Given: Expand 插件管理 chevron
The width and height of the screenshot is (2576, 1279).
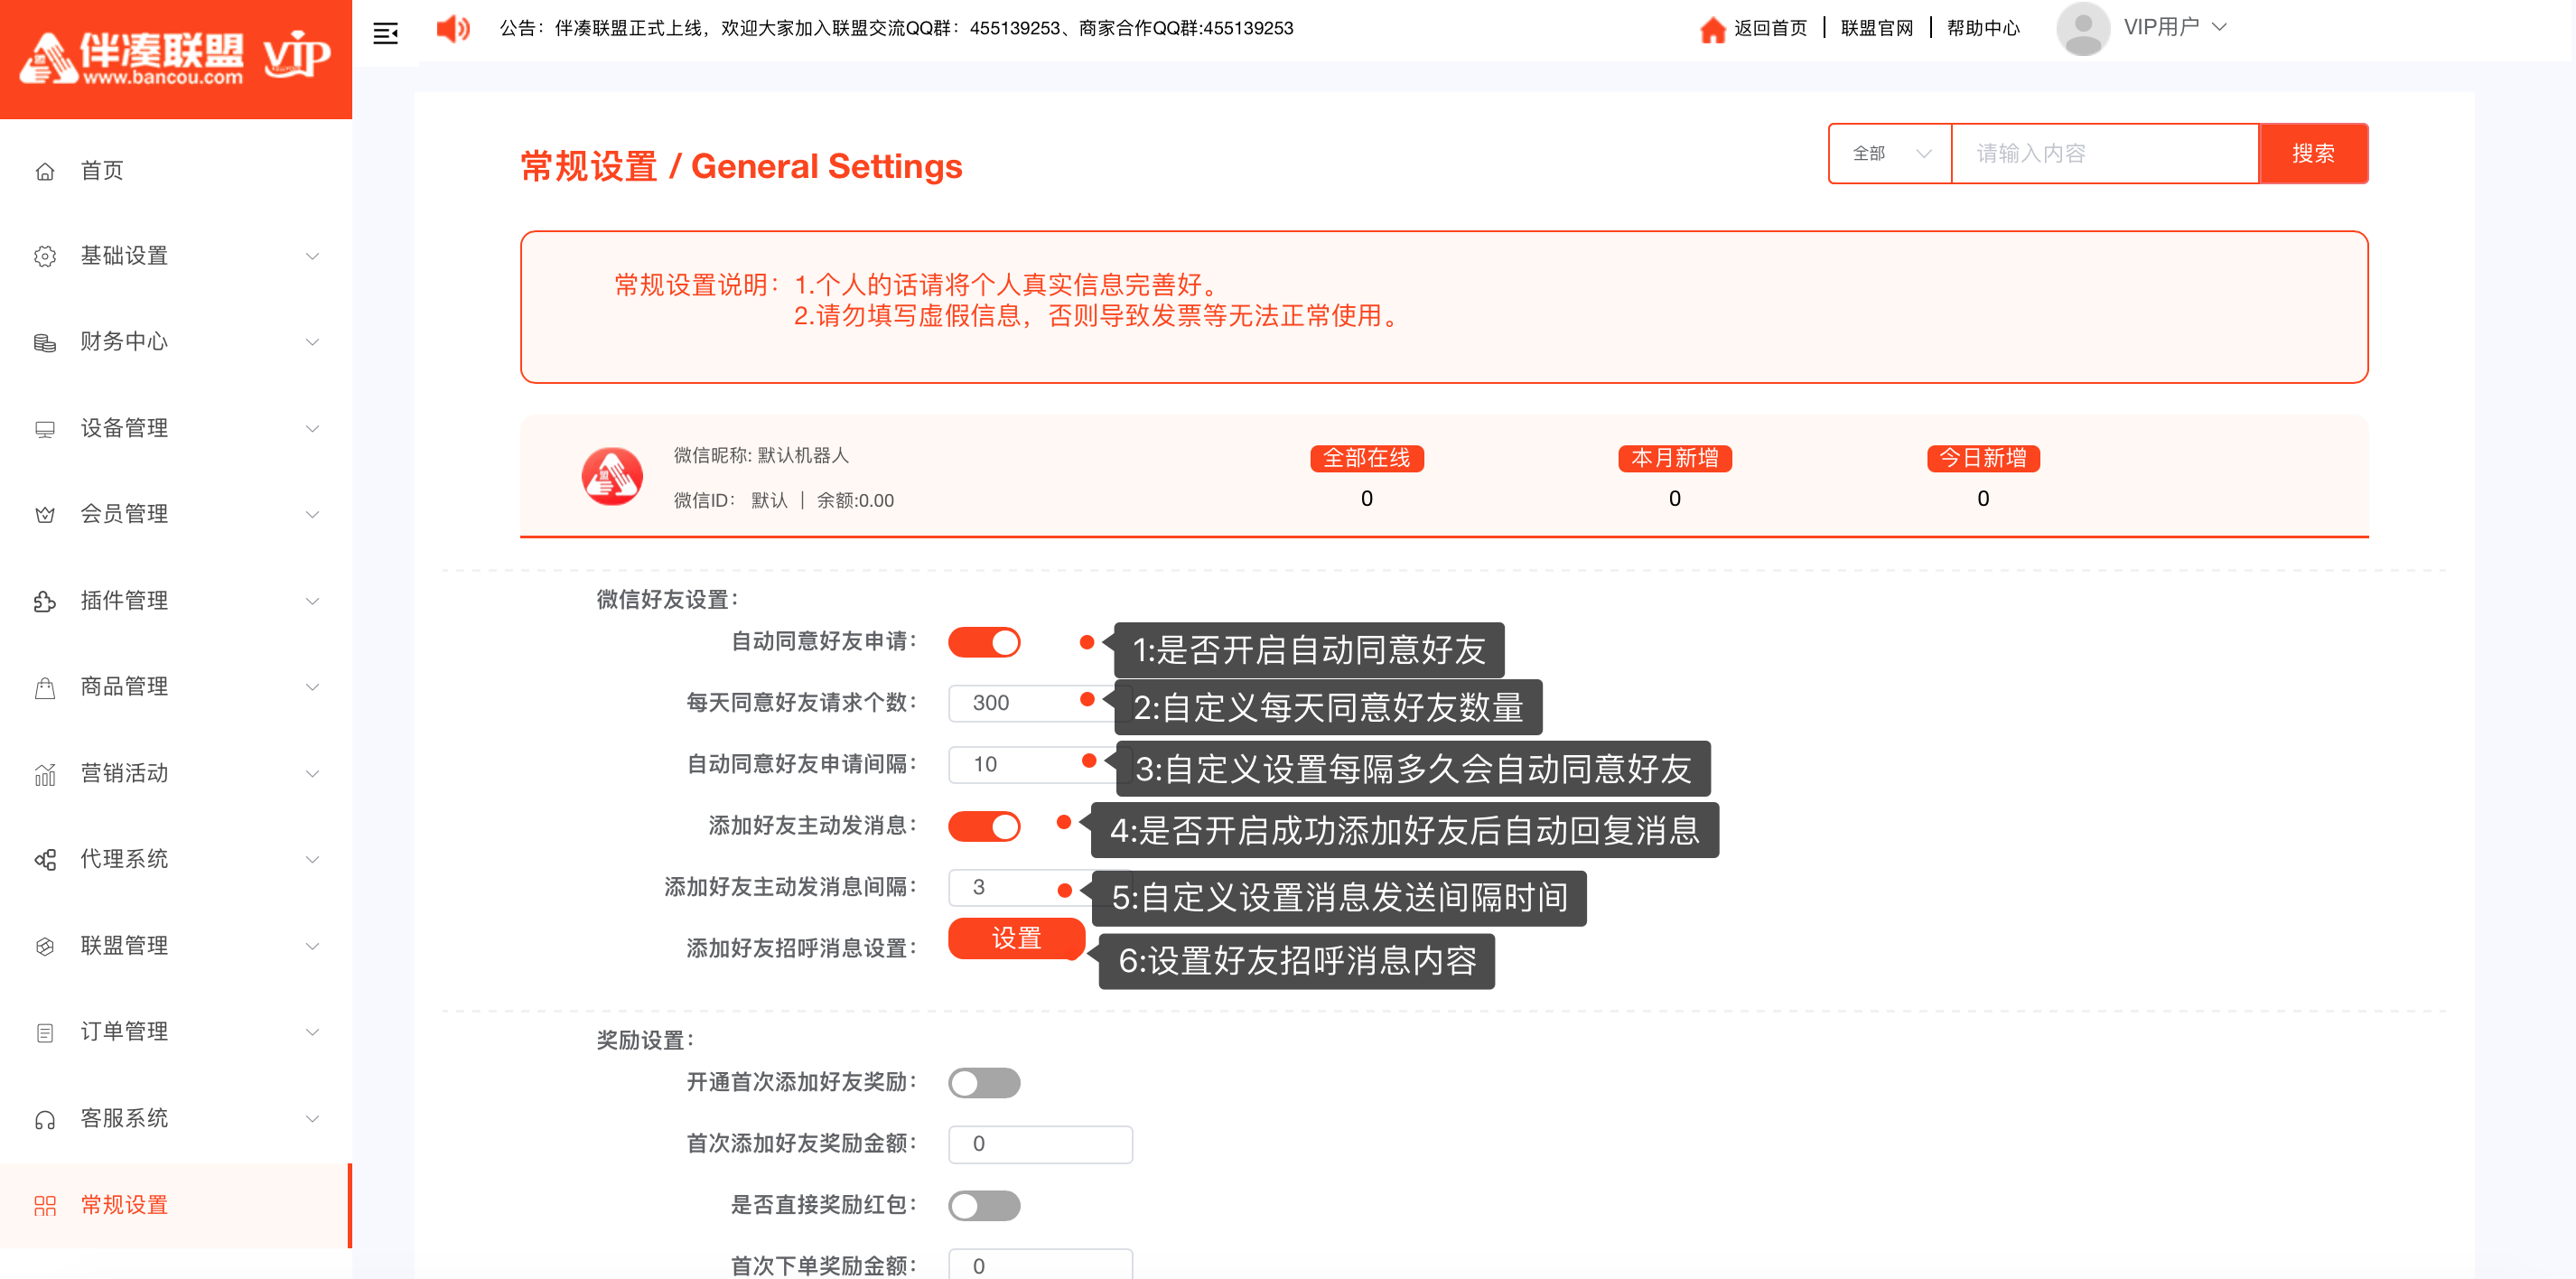Looking at the screenshot, I should tap(312, 601).
